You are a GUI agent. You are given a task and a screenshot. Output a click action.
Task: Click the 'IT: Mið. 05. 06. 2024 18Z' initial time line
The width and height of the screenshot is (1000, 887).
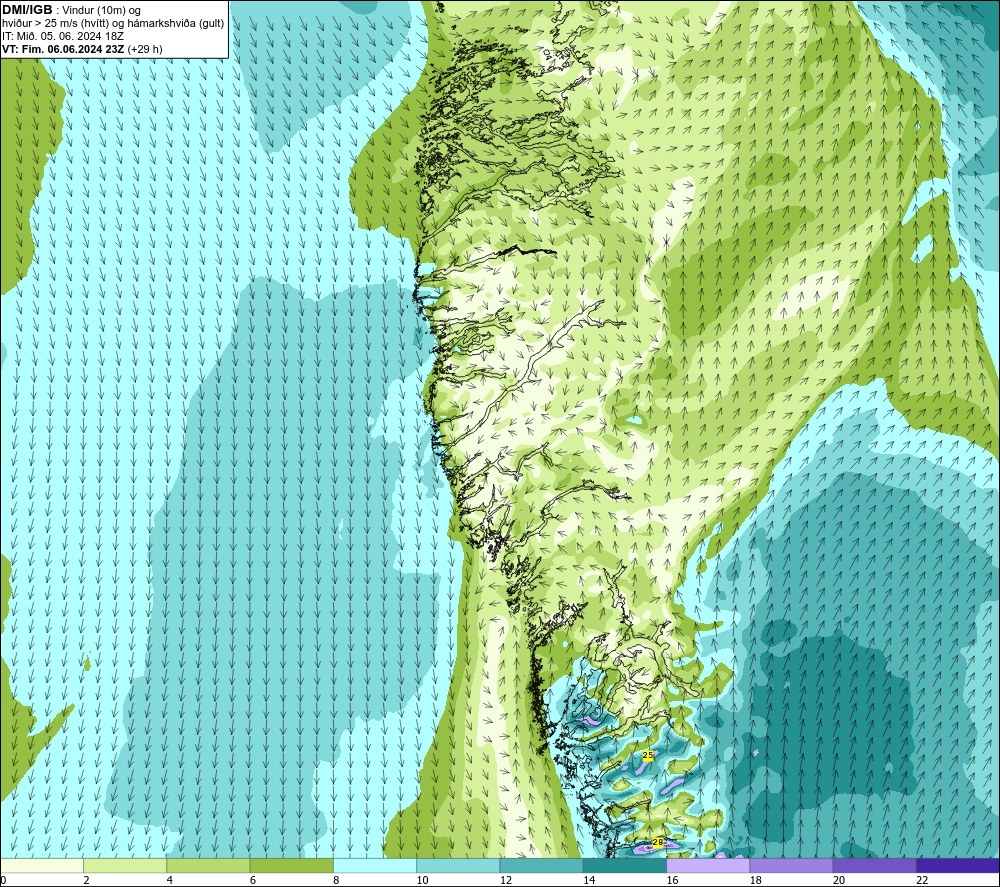click(x=63, y=36)
